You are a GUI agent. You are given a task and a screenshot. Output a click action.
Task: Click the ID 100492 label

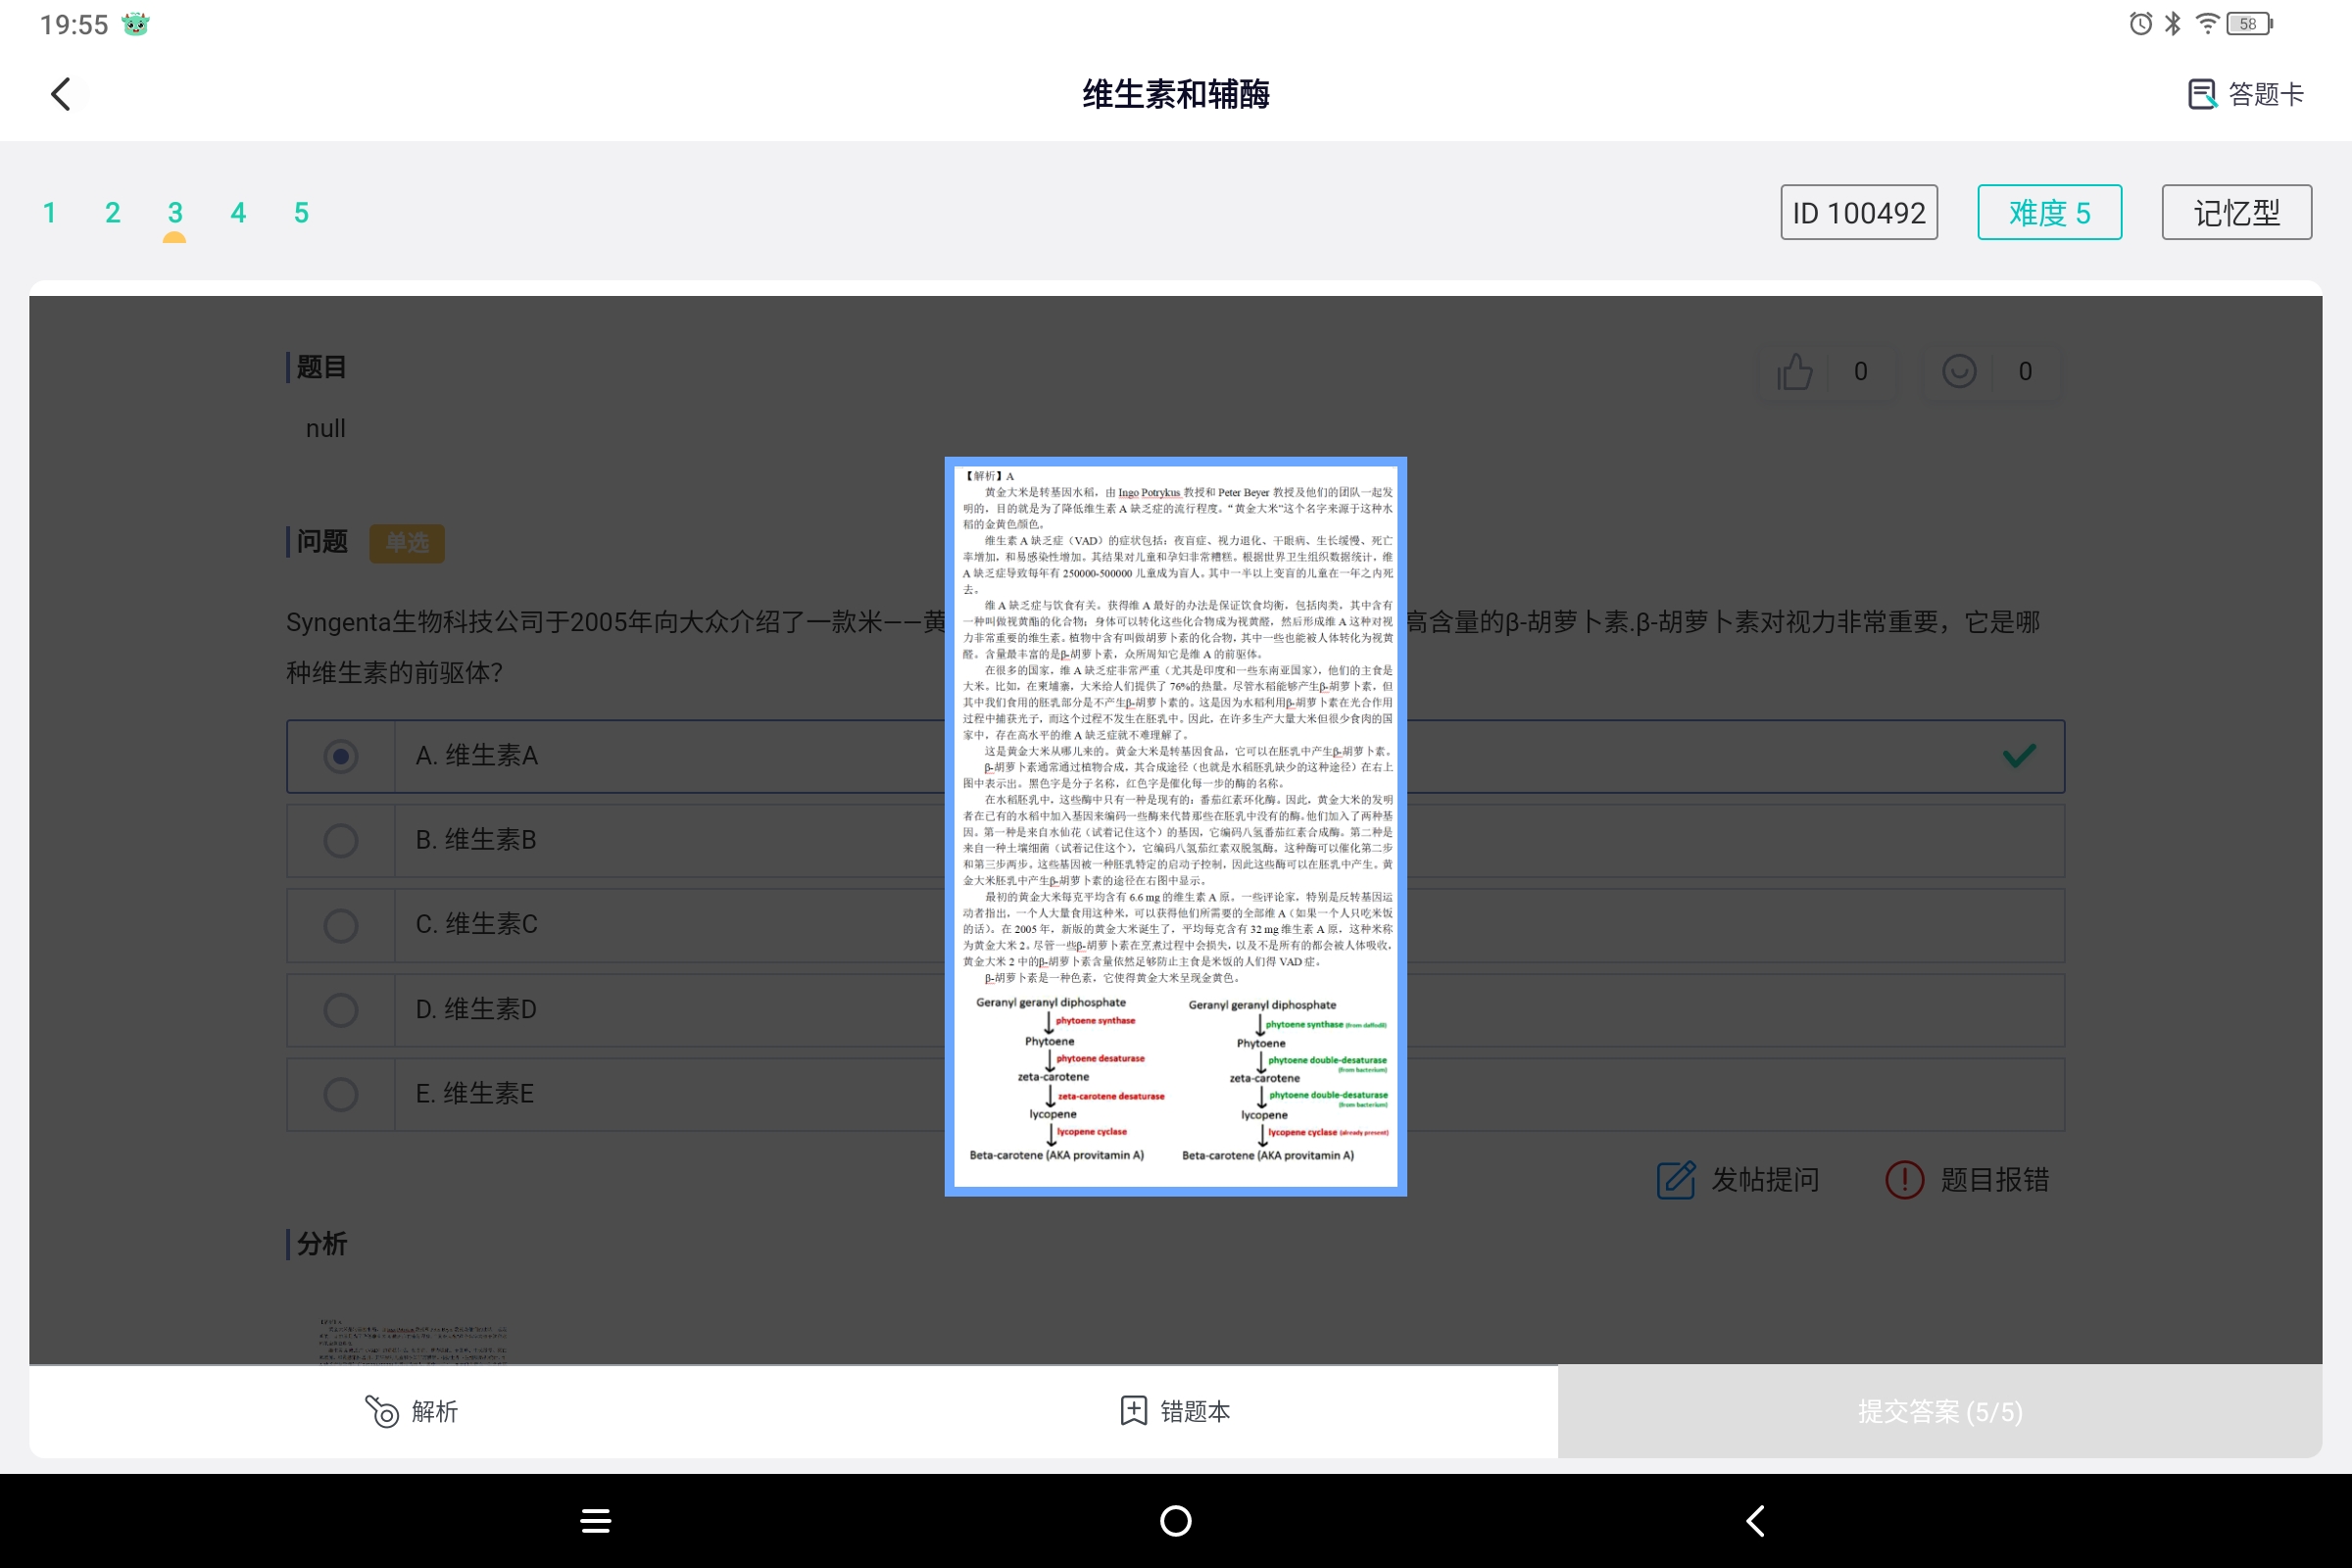click(x=1859, y=212)
